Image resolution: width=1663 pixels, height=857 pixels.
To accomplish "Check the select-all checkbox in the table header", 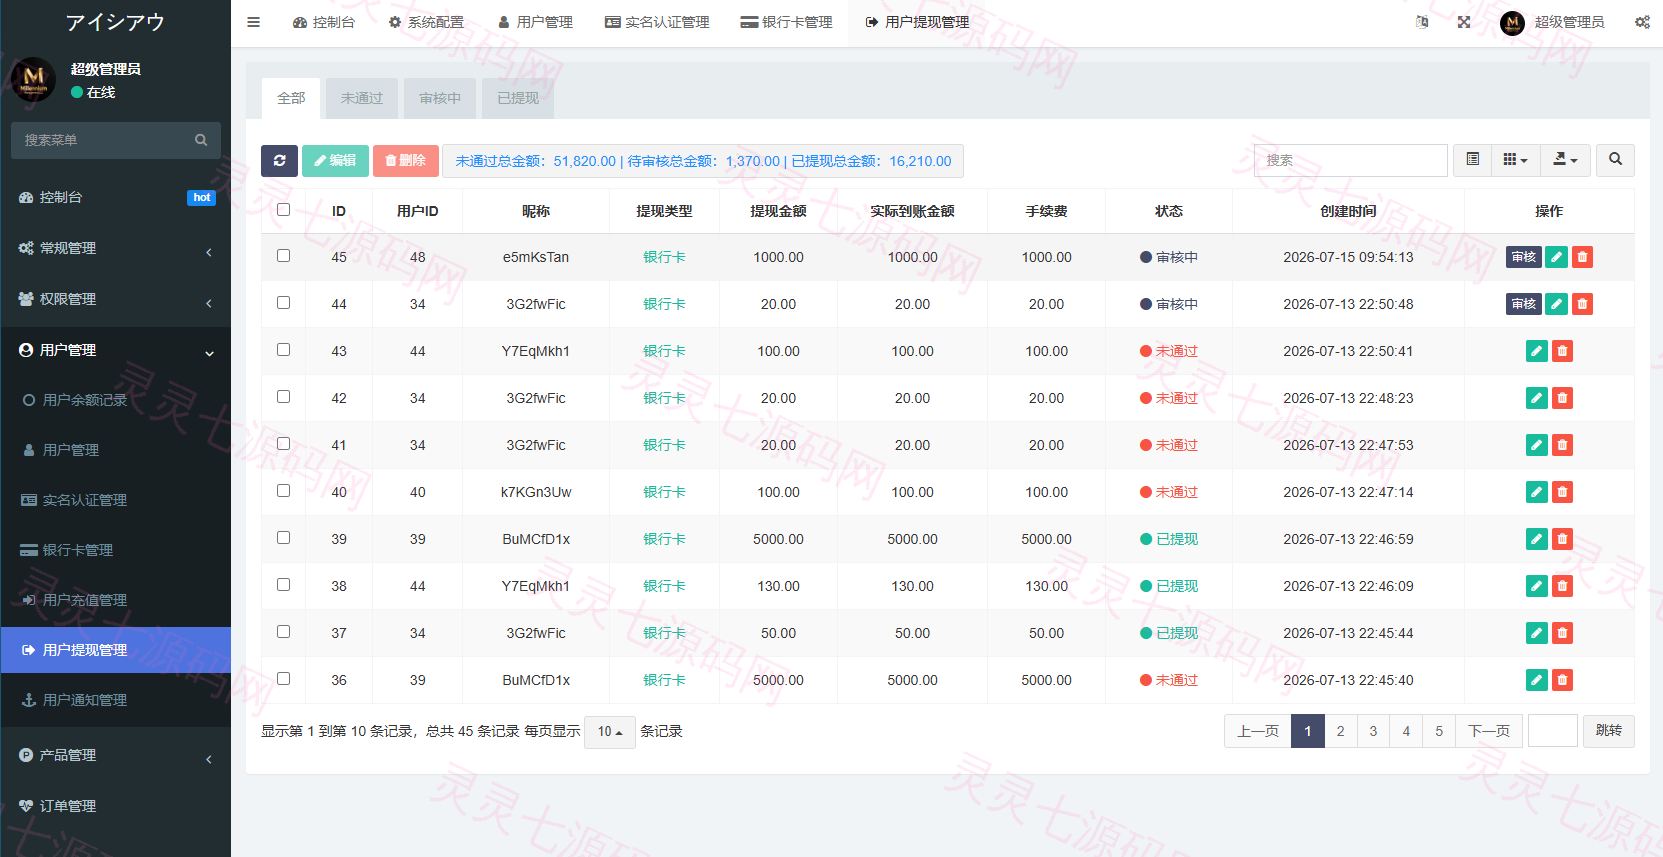I will (x=284, y=210).
